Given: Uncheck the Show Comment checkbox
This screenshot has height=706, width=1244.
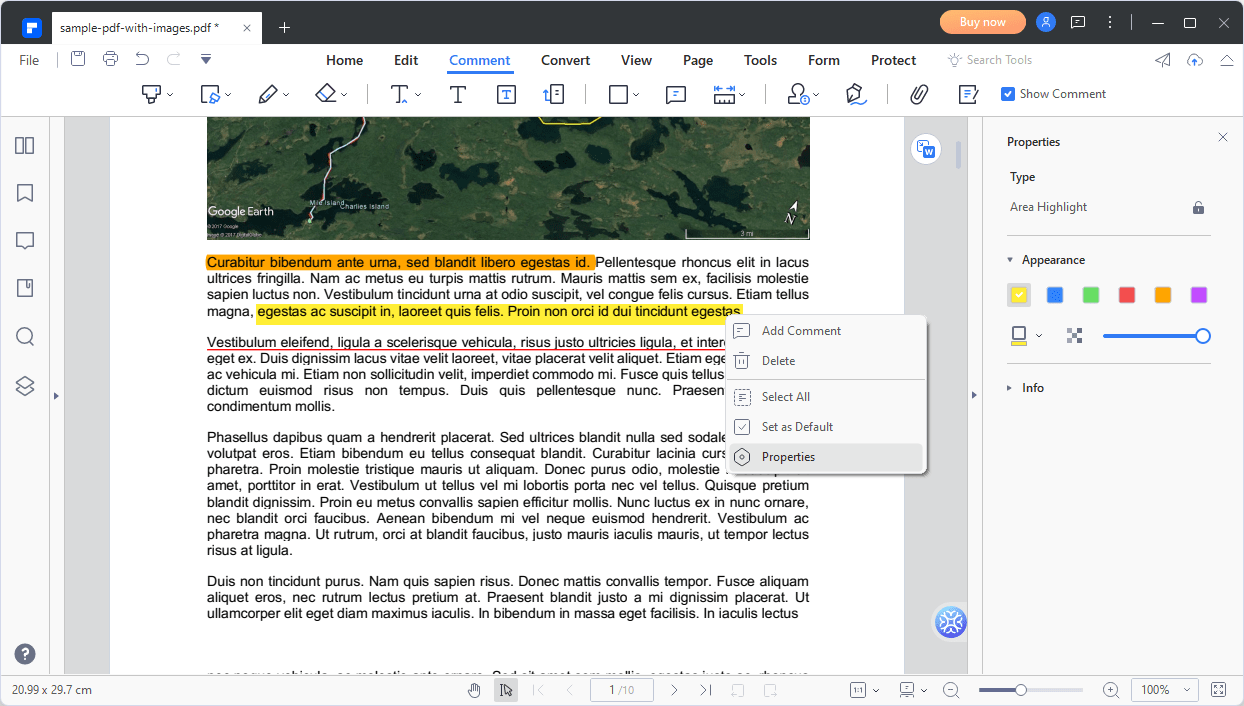Looking at the screenshot, I should tap(1008, 94).
